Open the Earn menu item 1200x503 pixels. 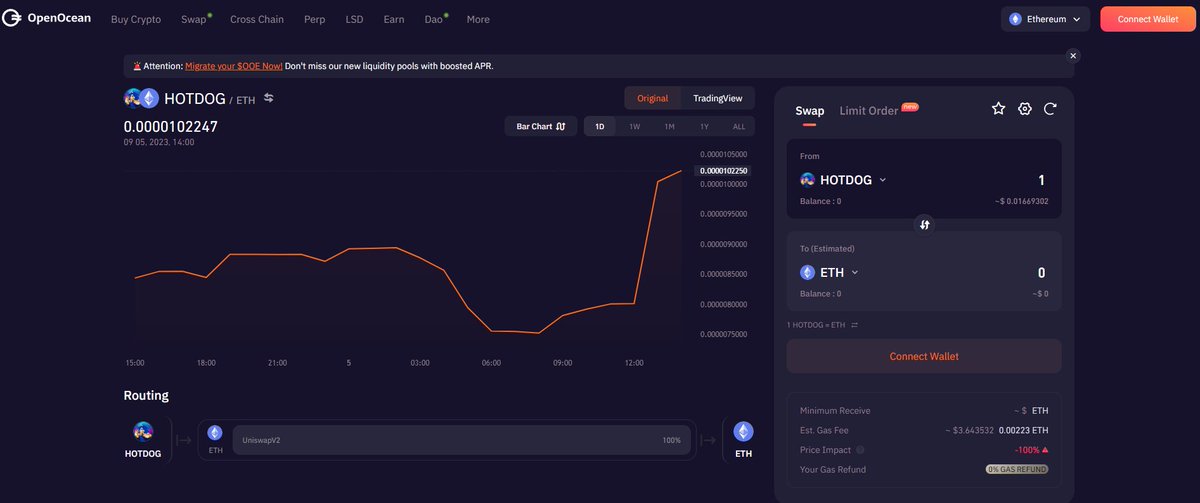pos(394,19)
